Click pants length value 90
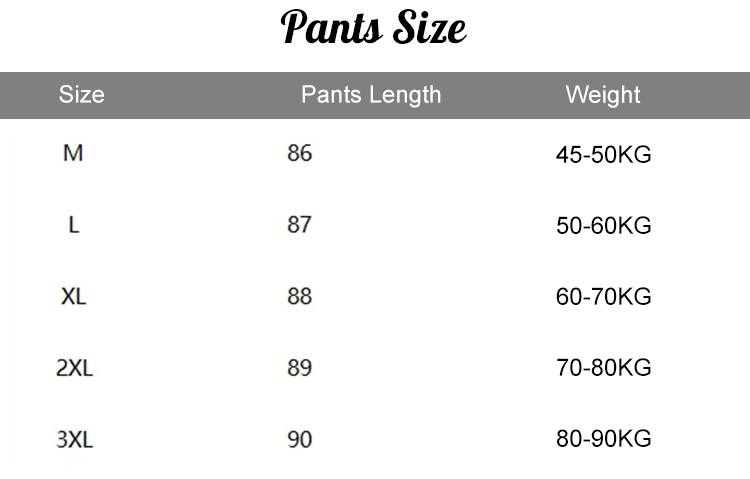The image size is (750, 479). [299, 439]
